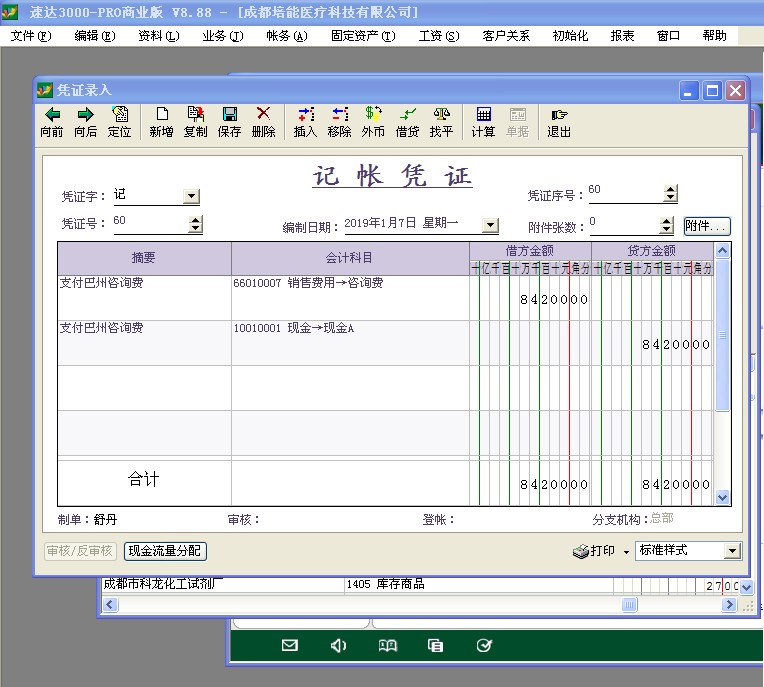The image size is (764, 687).
Task: Open the 帐务 menu
Action: [285, 35]
